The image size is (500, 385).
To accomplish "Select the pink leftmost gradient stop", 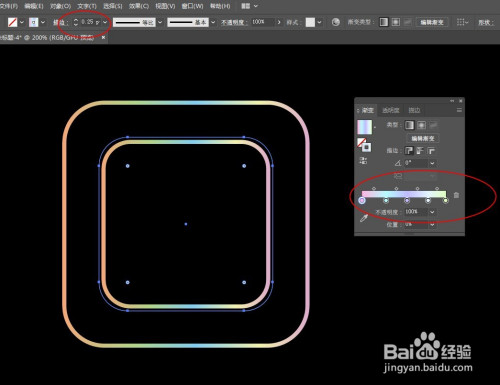I will point(362,200).
